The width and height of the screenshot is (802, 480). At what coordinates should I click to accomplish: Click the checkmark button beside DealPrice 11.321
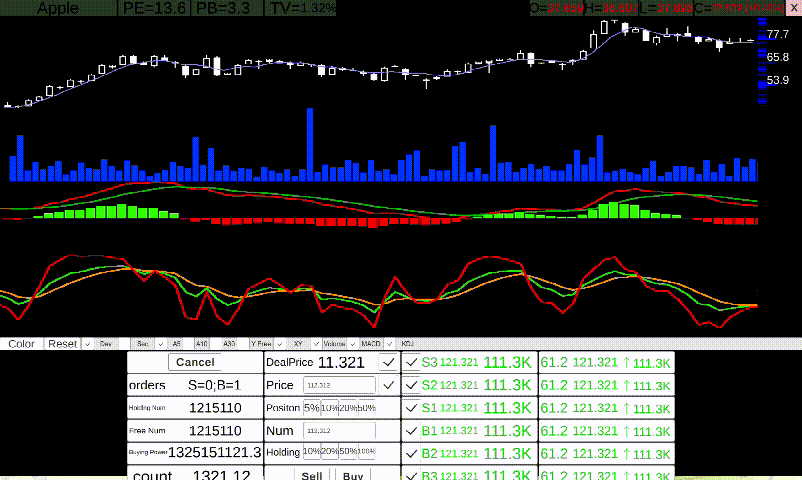click(x=389, y=362)
